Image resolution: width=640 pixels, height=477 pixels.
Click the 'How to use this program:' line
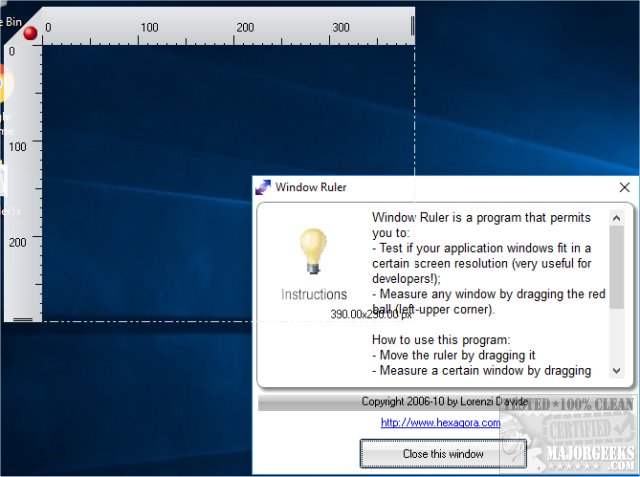pyautogui.click(x=441, y=339)
